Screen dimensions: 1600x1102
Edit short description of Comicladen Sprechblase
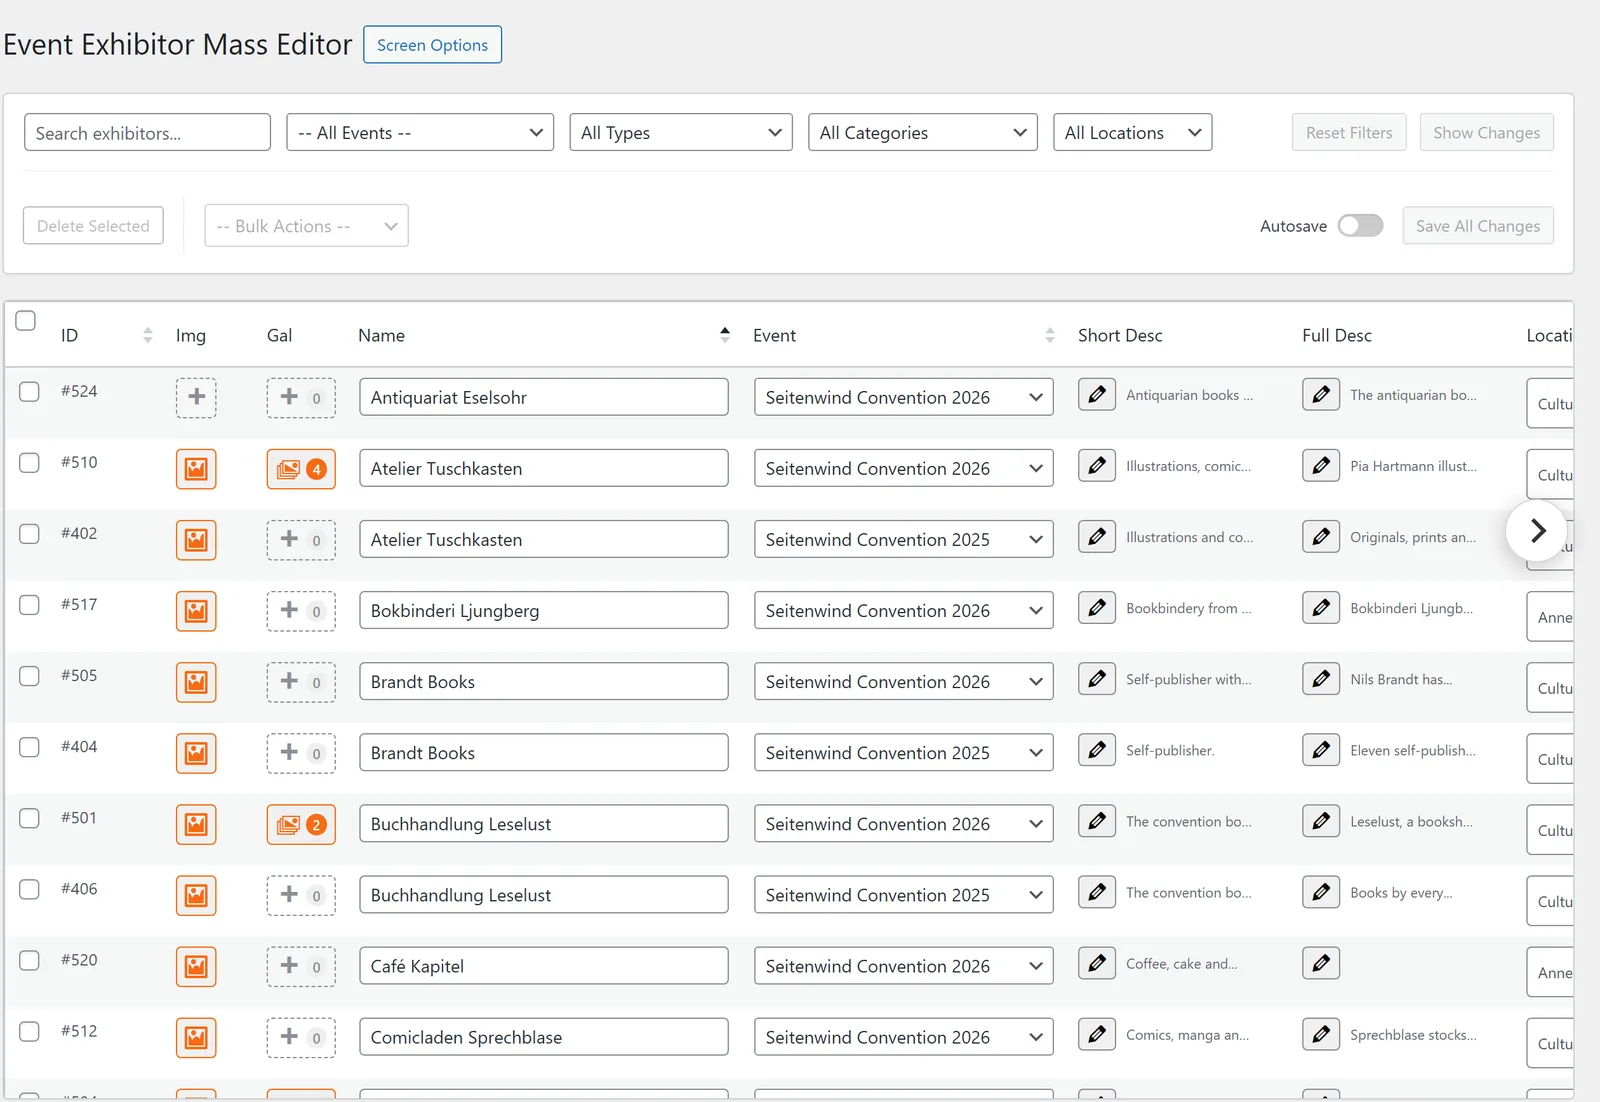point(1097,1034)
